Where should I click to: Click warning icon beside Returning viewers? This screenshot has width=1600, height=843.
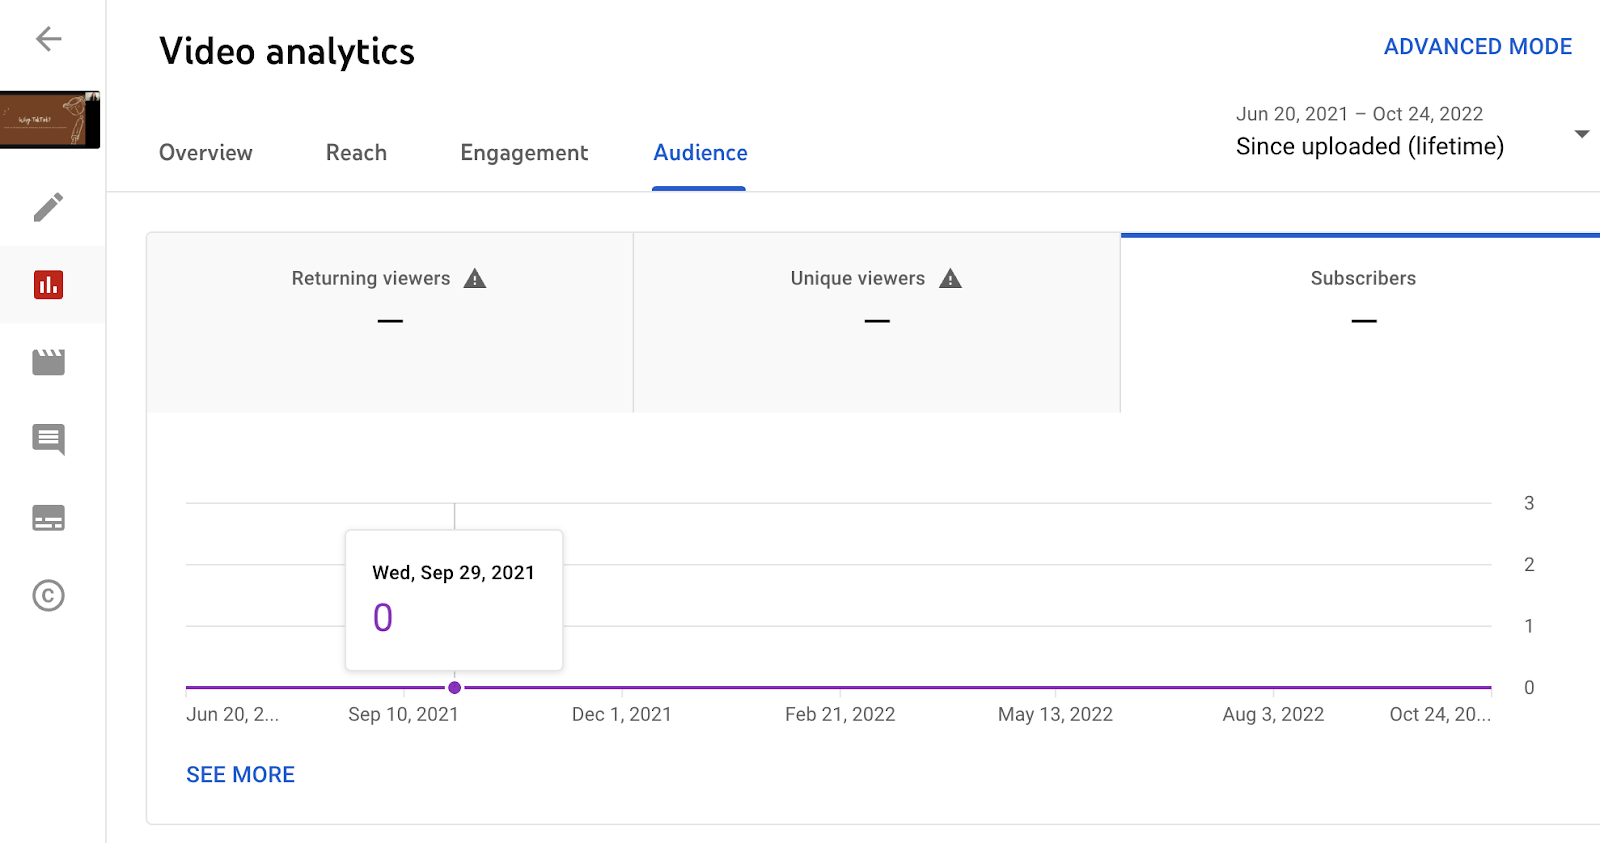pos(475,279)
